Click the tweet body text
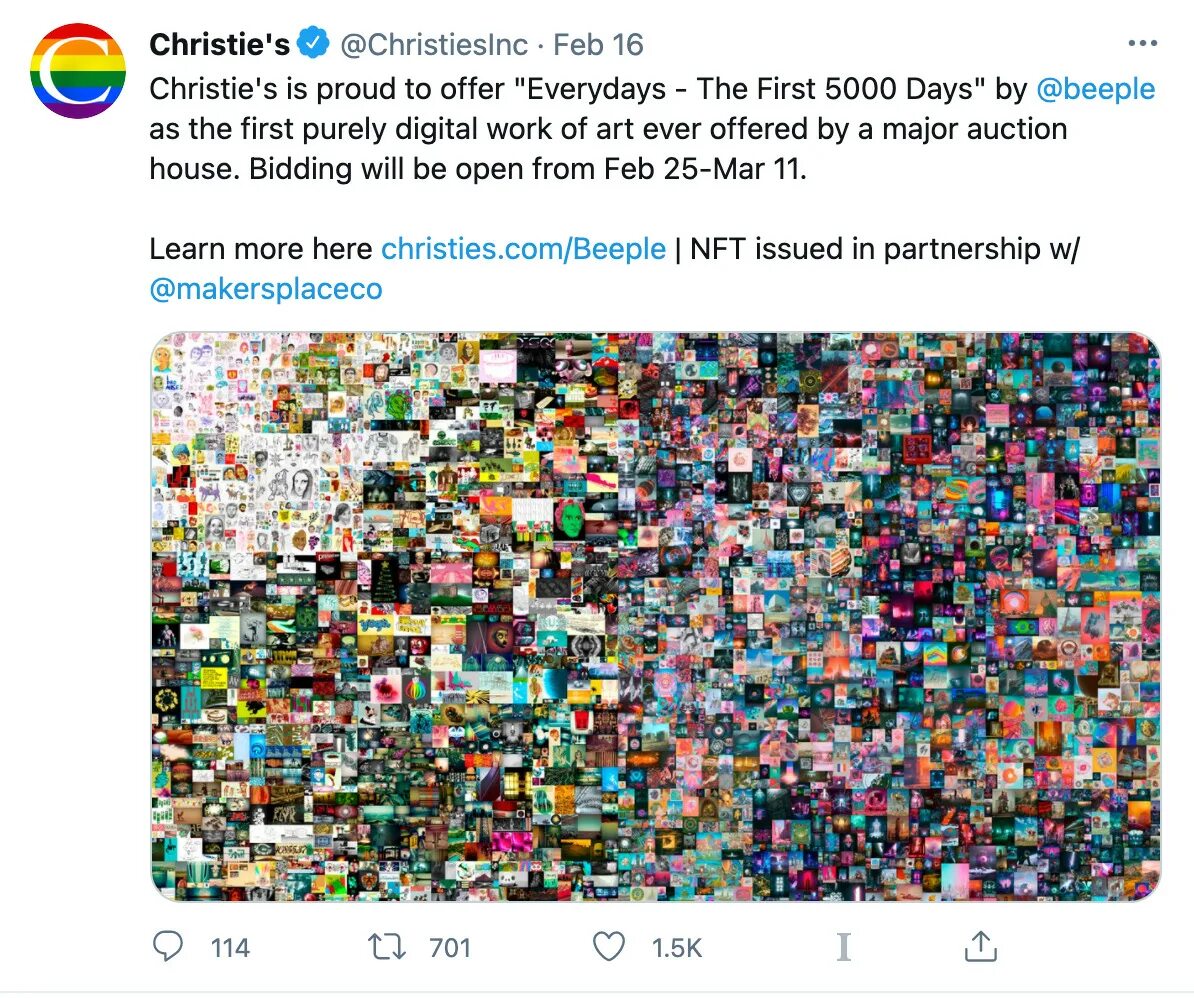Image resolution: width=1194 pixels, height=998 pixels. pos(653,129)
